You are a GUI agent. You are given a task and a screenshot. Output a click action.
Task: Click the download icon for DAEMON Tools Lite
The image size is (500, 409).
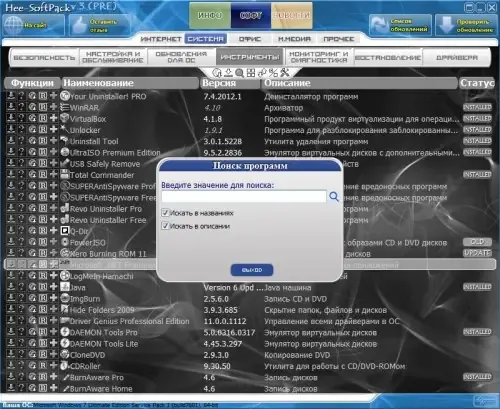pyautogui.click(x=11, y=343)
